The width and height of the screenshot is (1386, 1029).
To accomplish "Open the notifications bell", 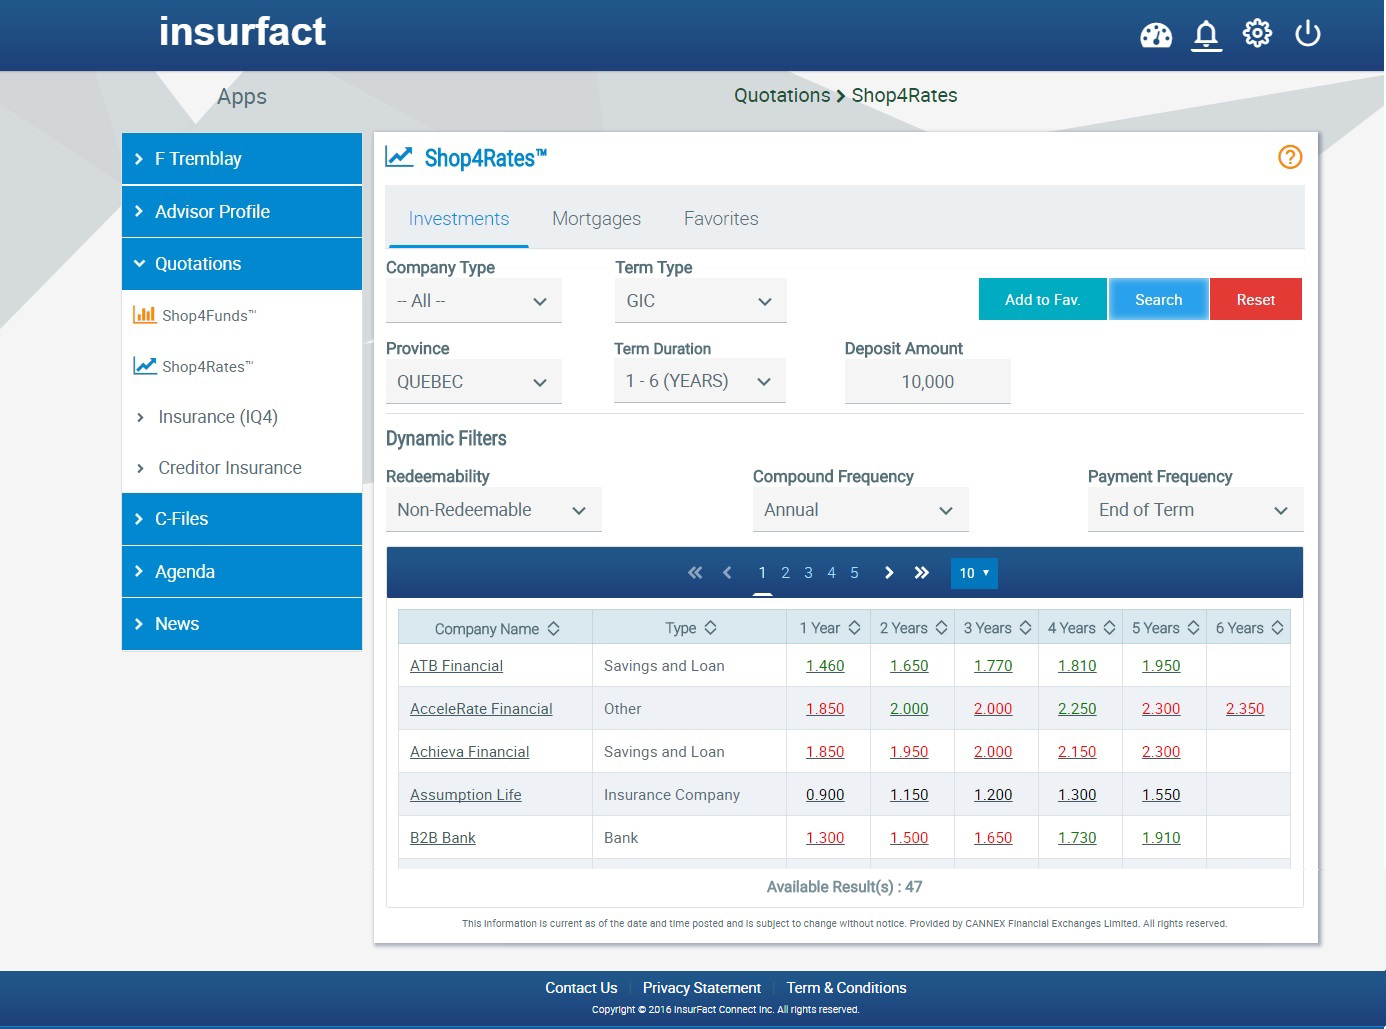I will [x=1207, y=35].
